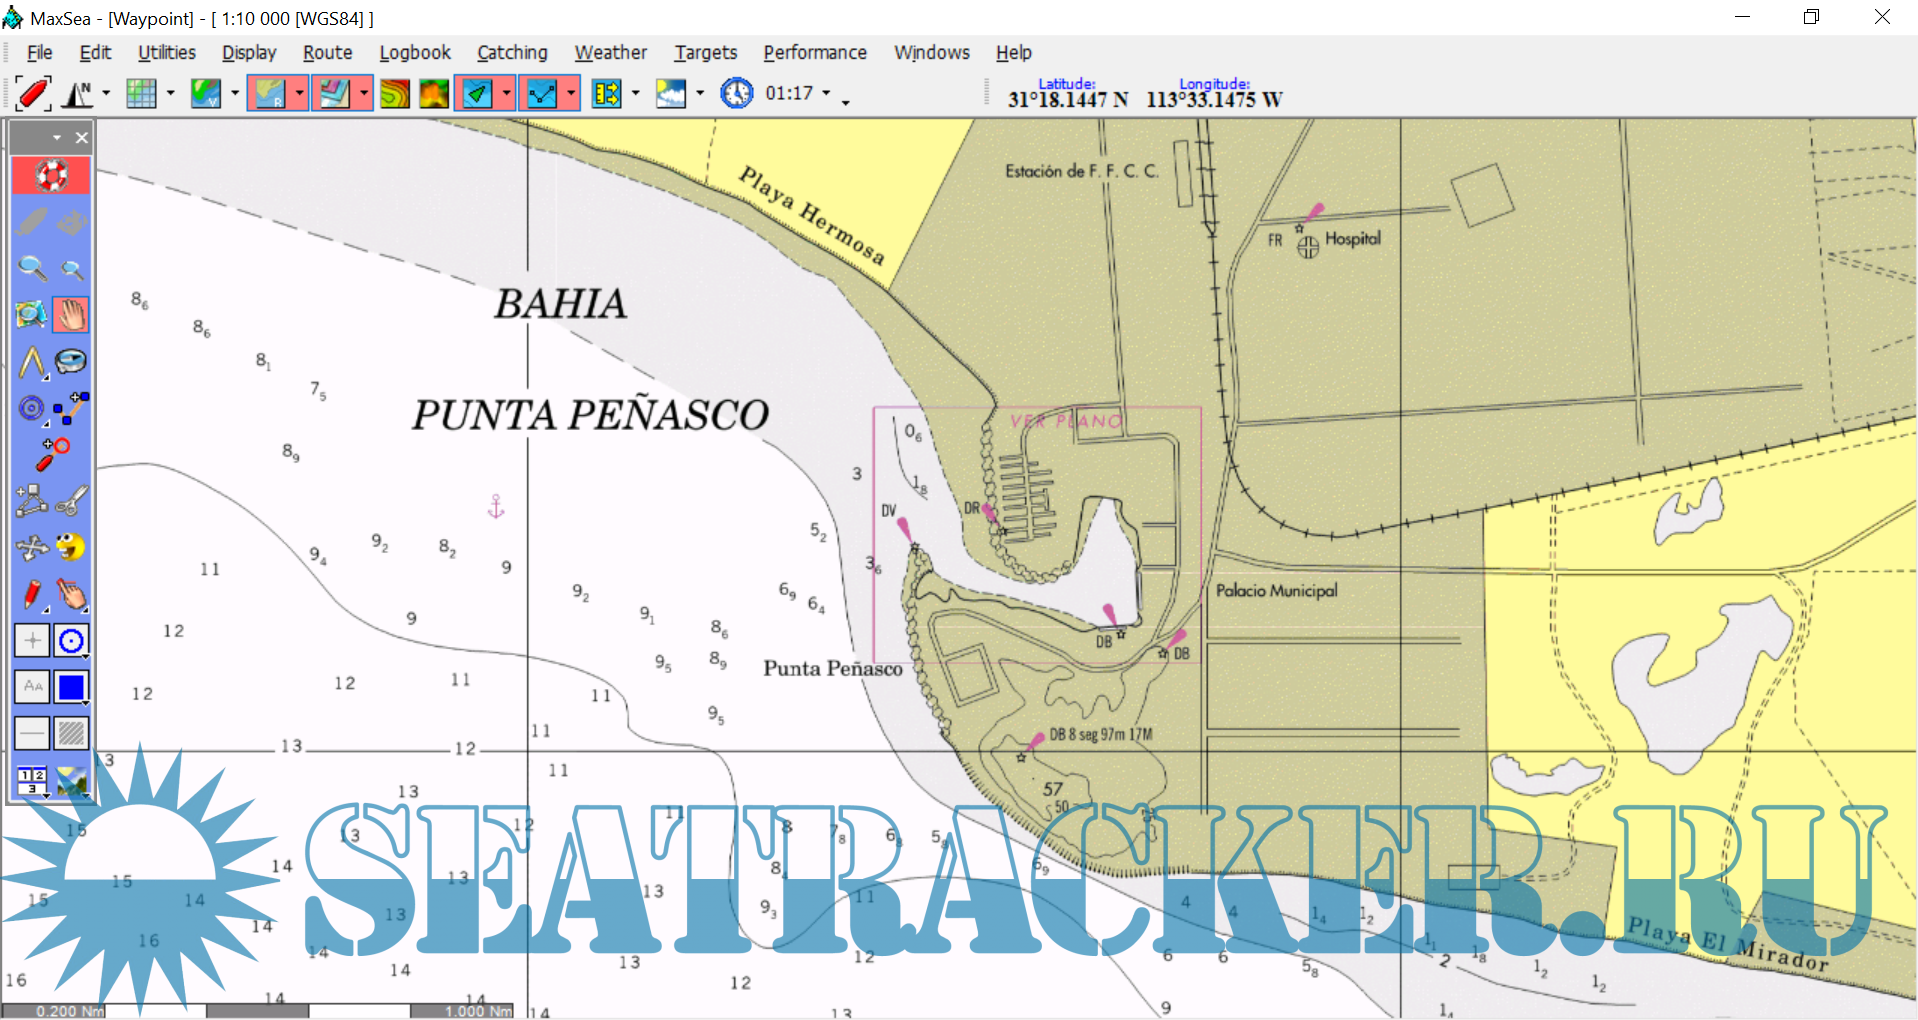Click the blue clock time icon
This screenshot has height=1020, width=1918.
click(x=737, y=94)
